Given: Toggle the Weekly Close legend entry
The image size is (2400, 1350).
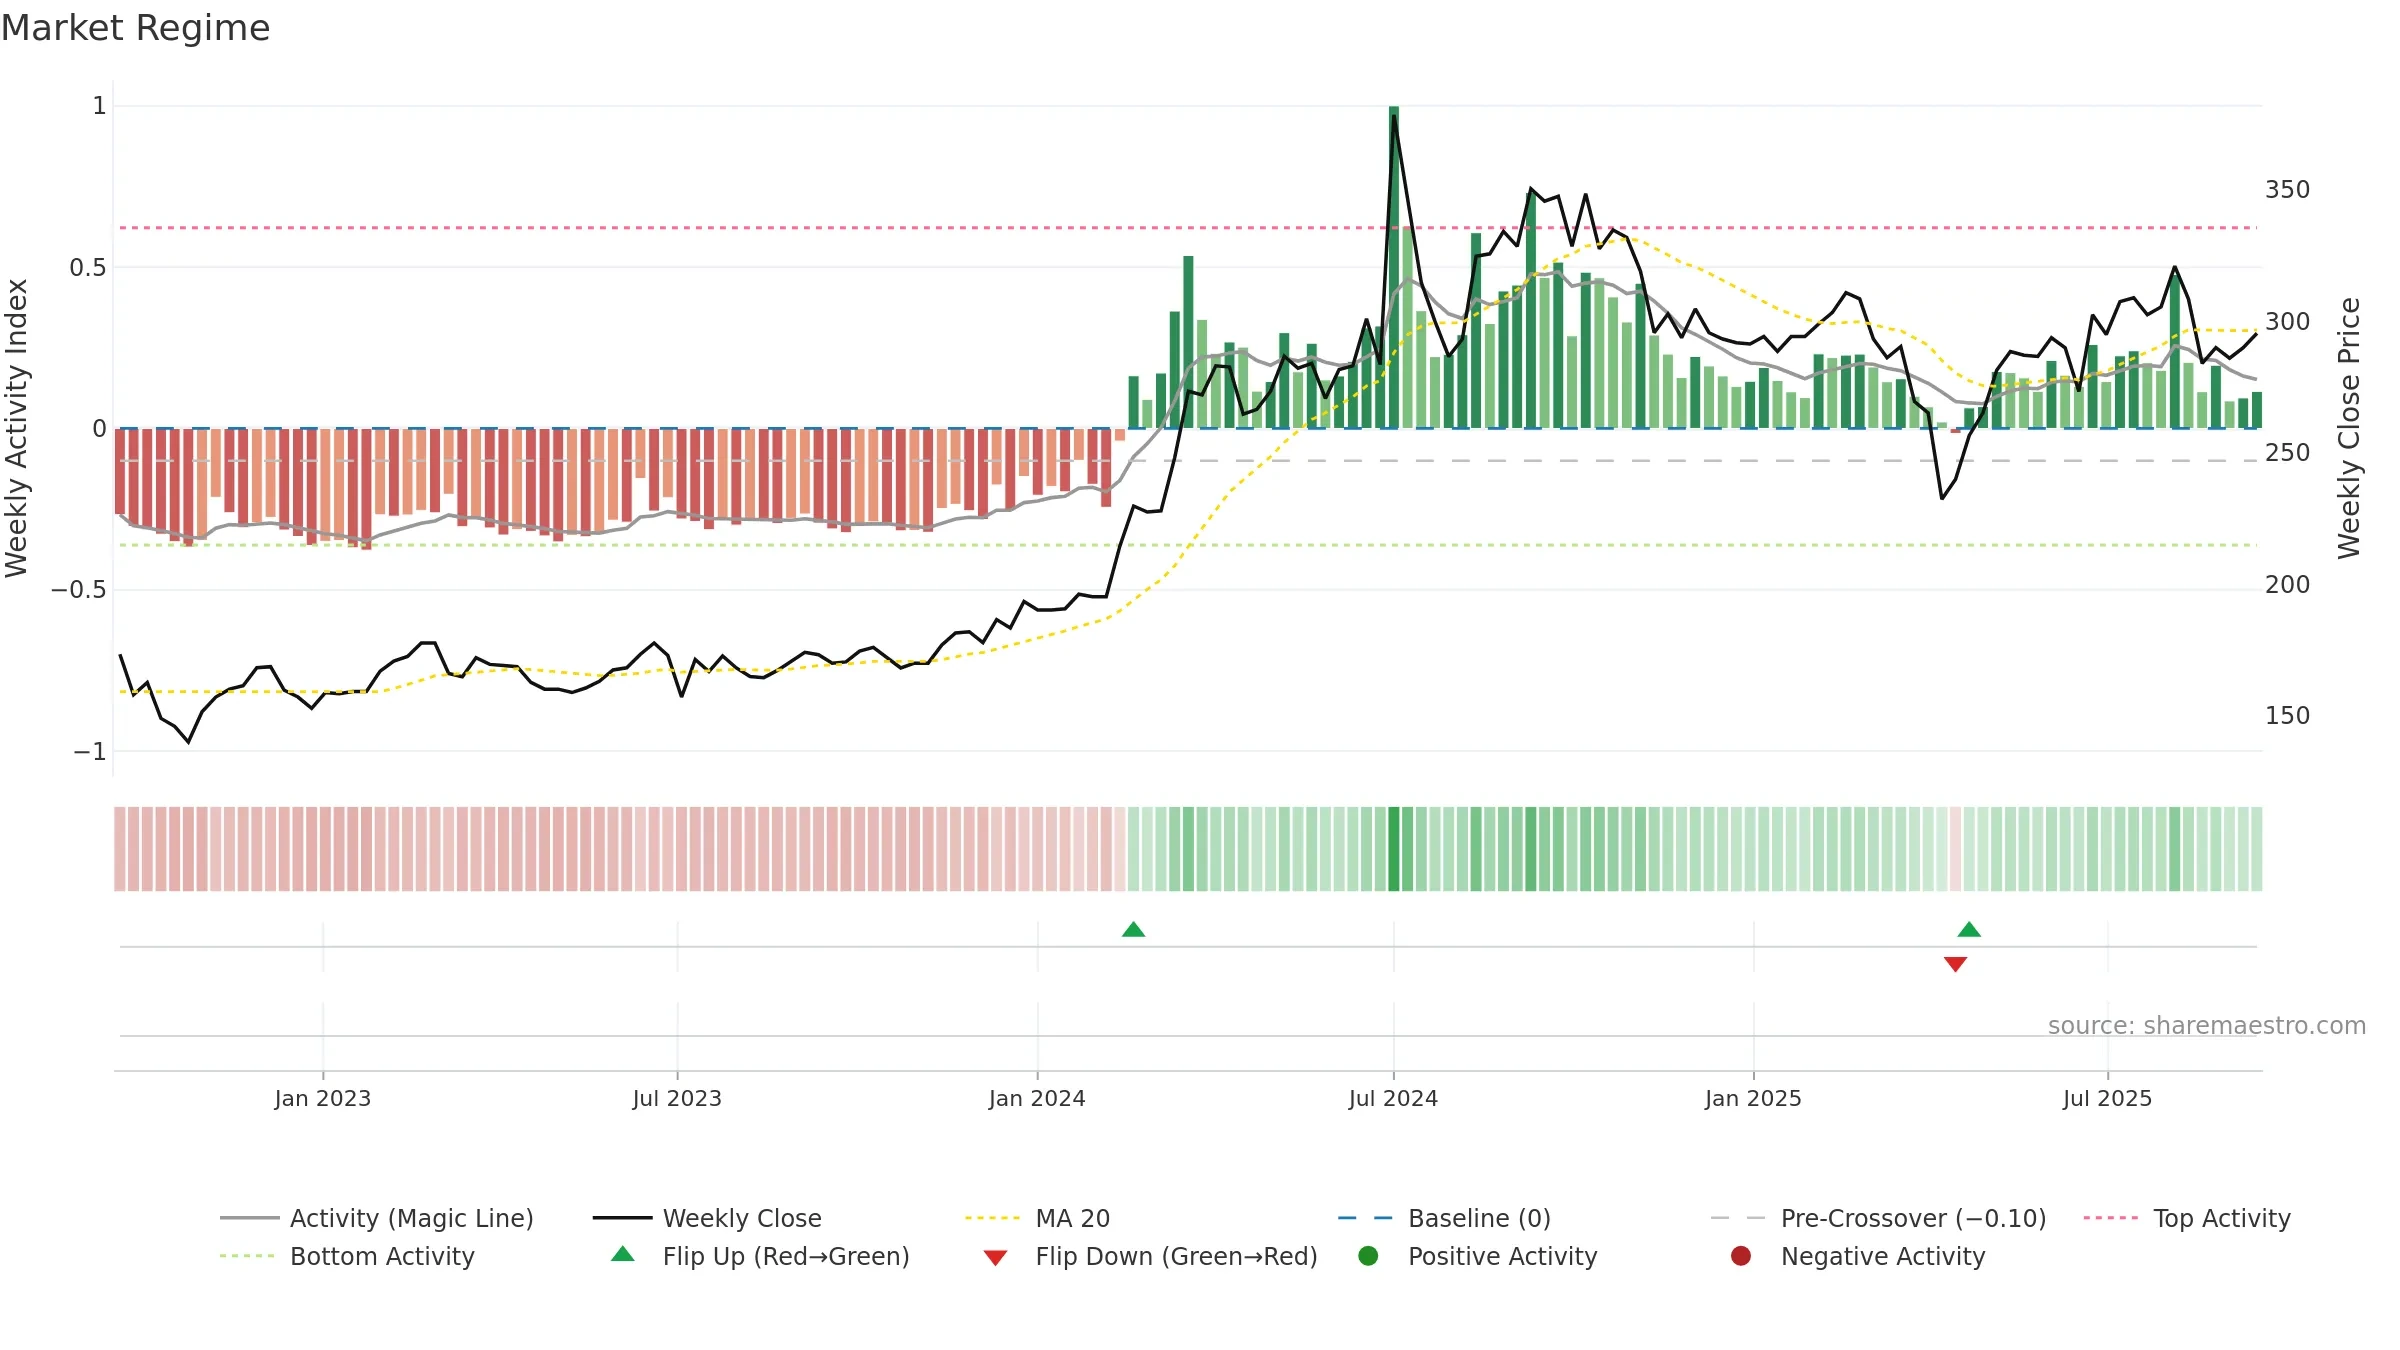Looking at the screenshot, I should coord(707,1218).
